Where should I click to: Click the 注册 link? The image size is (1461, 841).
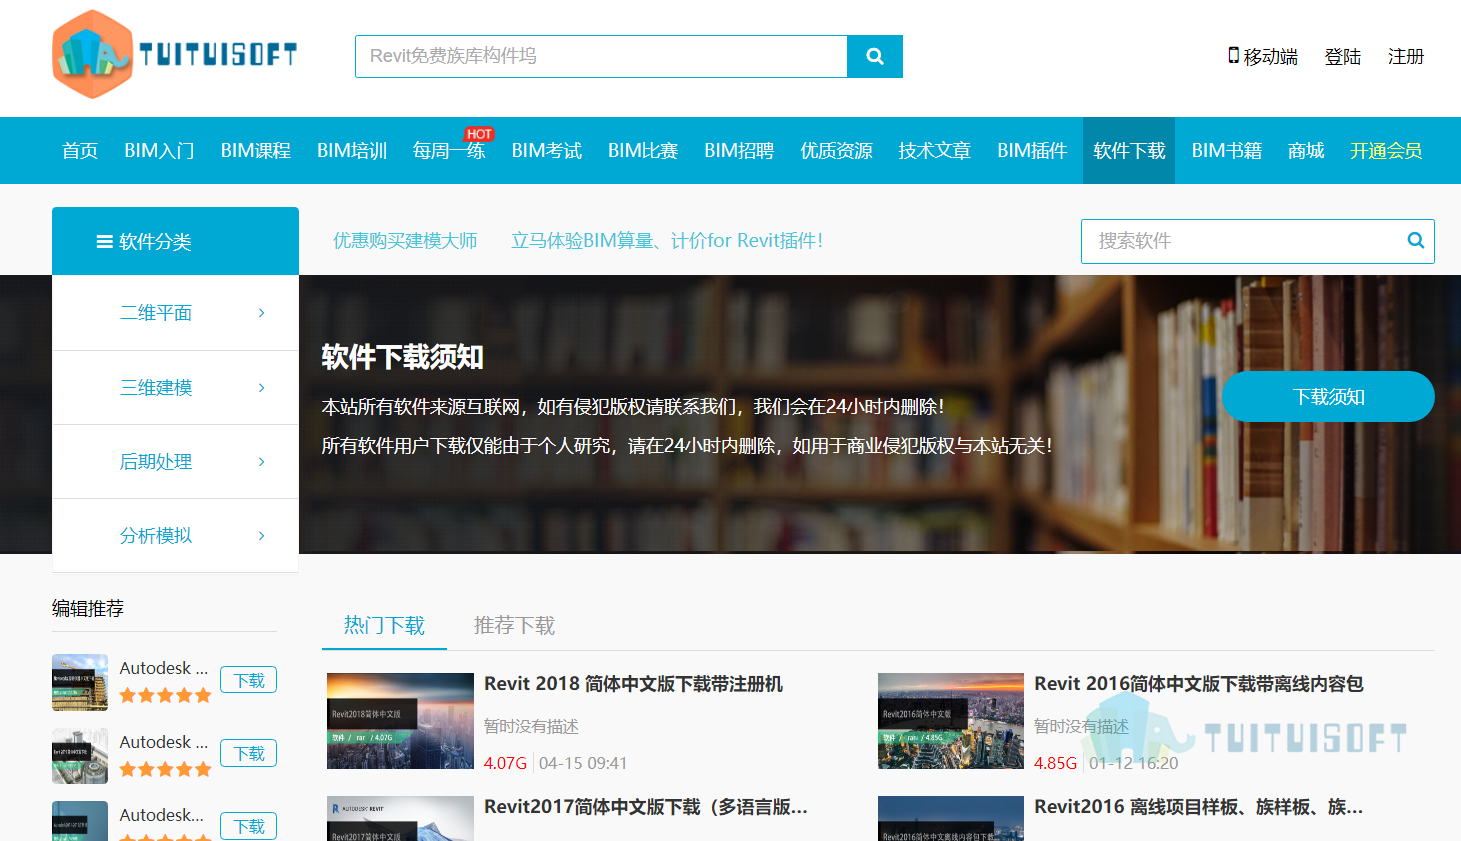(x=1406, y=57)
